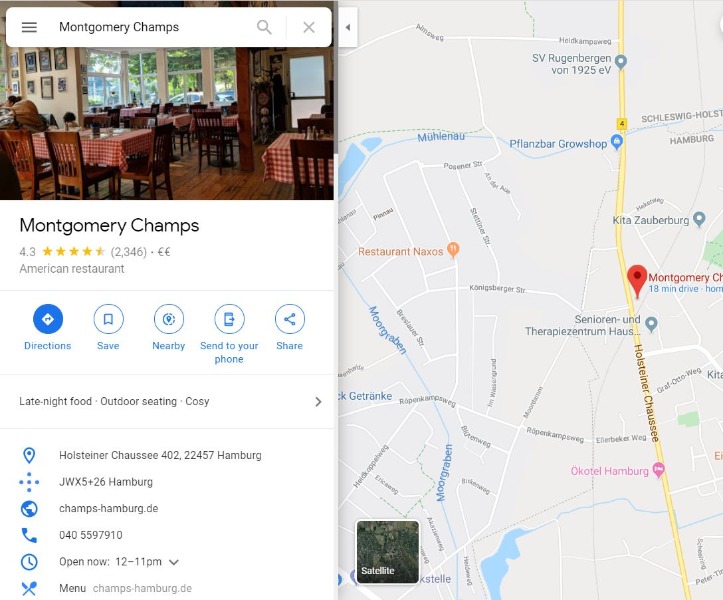
Task: Click the search magnifier icon
Action: coord(264,27)
